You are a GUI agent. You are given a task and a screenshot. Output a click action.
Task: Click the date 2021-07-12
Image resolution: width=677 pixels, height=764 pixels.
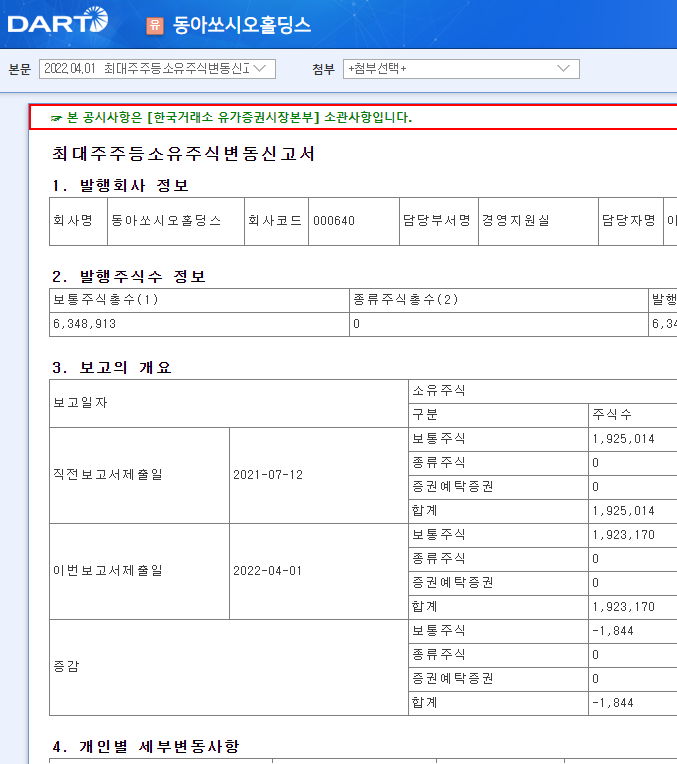click(x=268, y=475)
